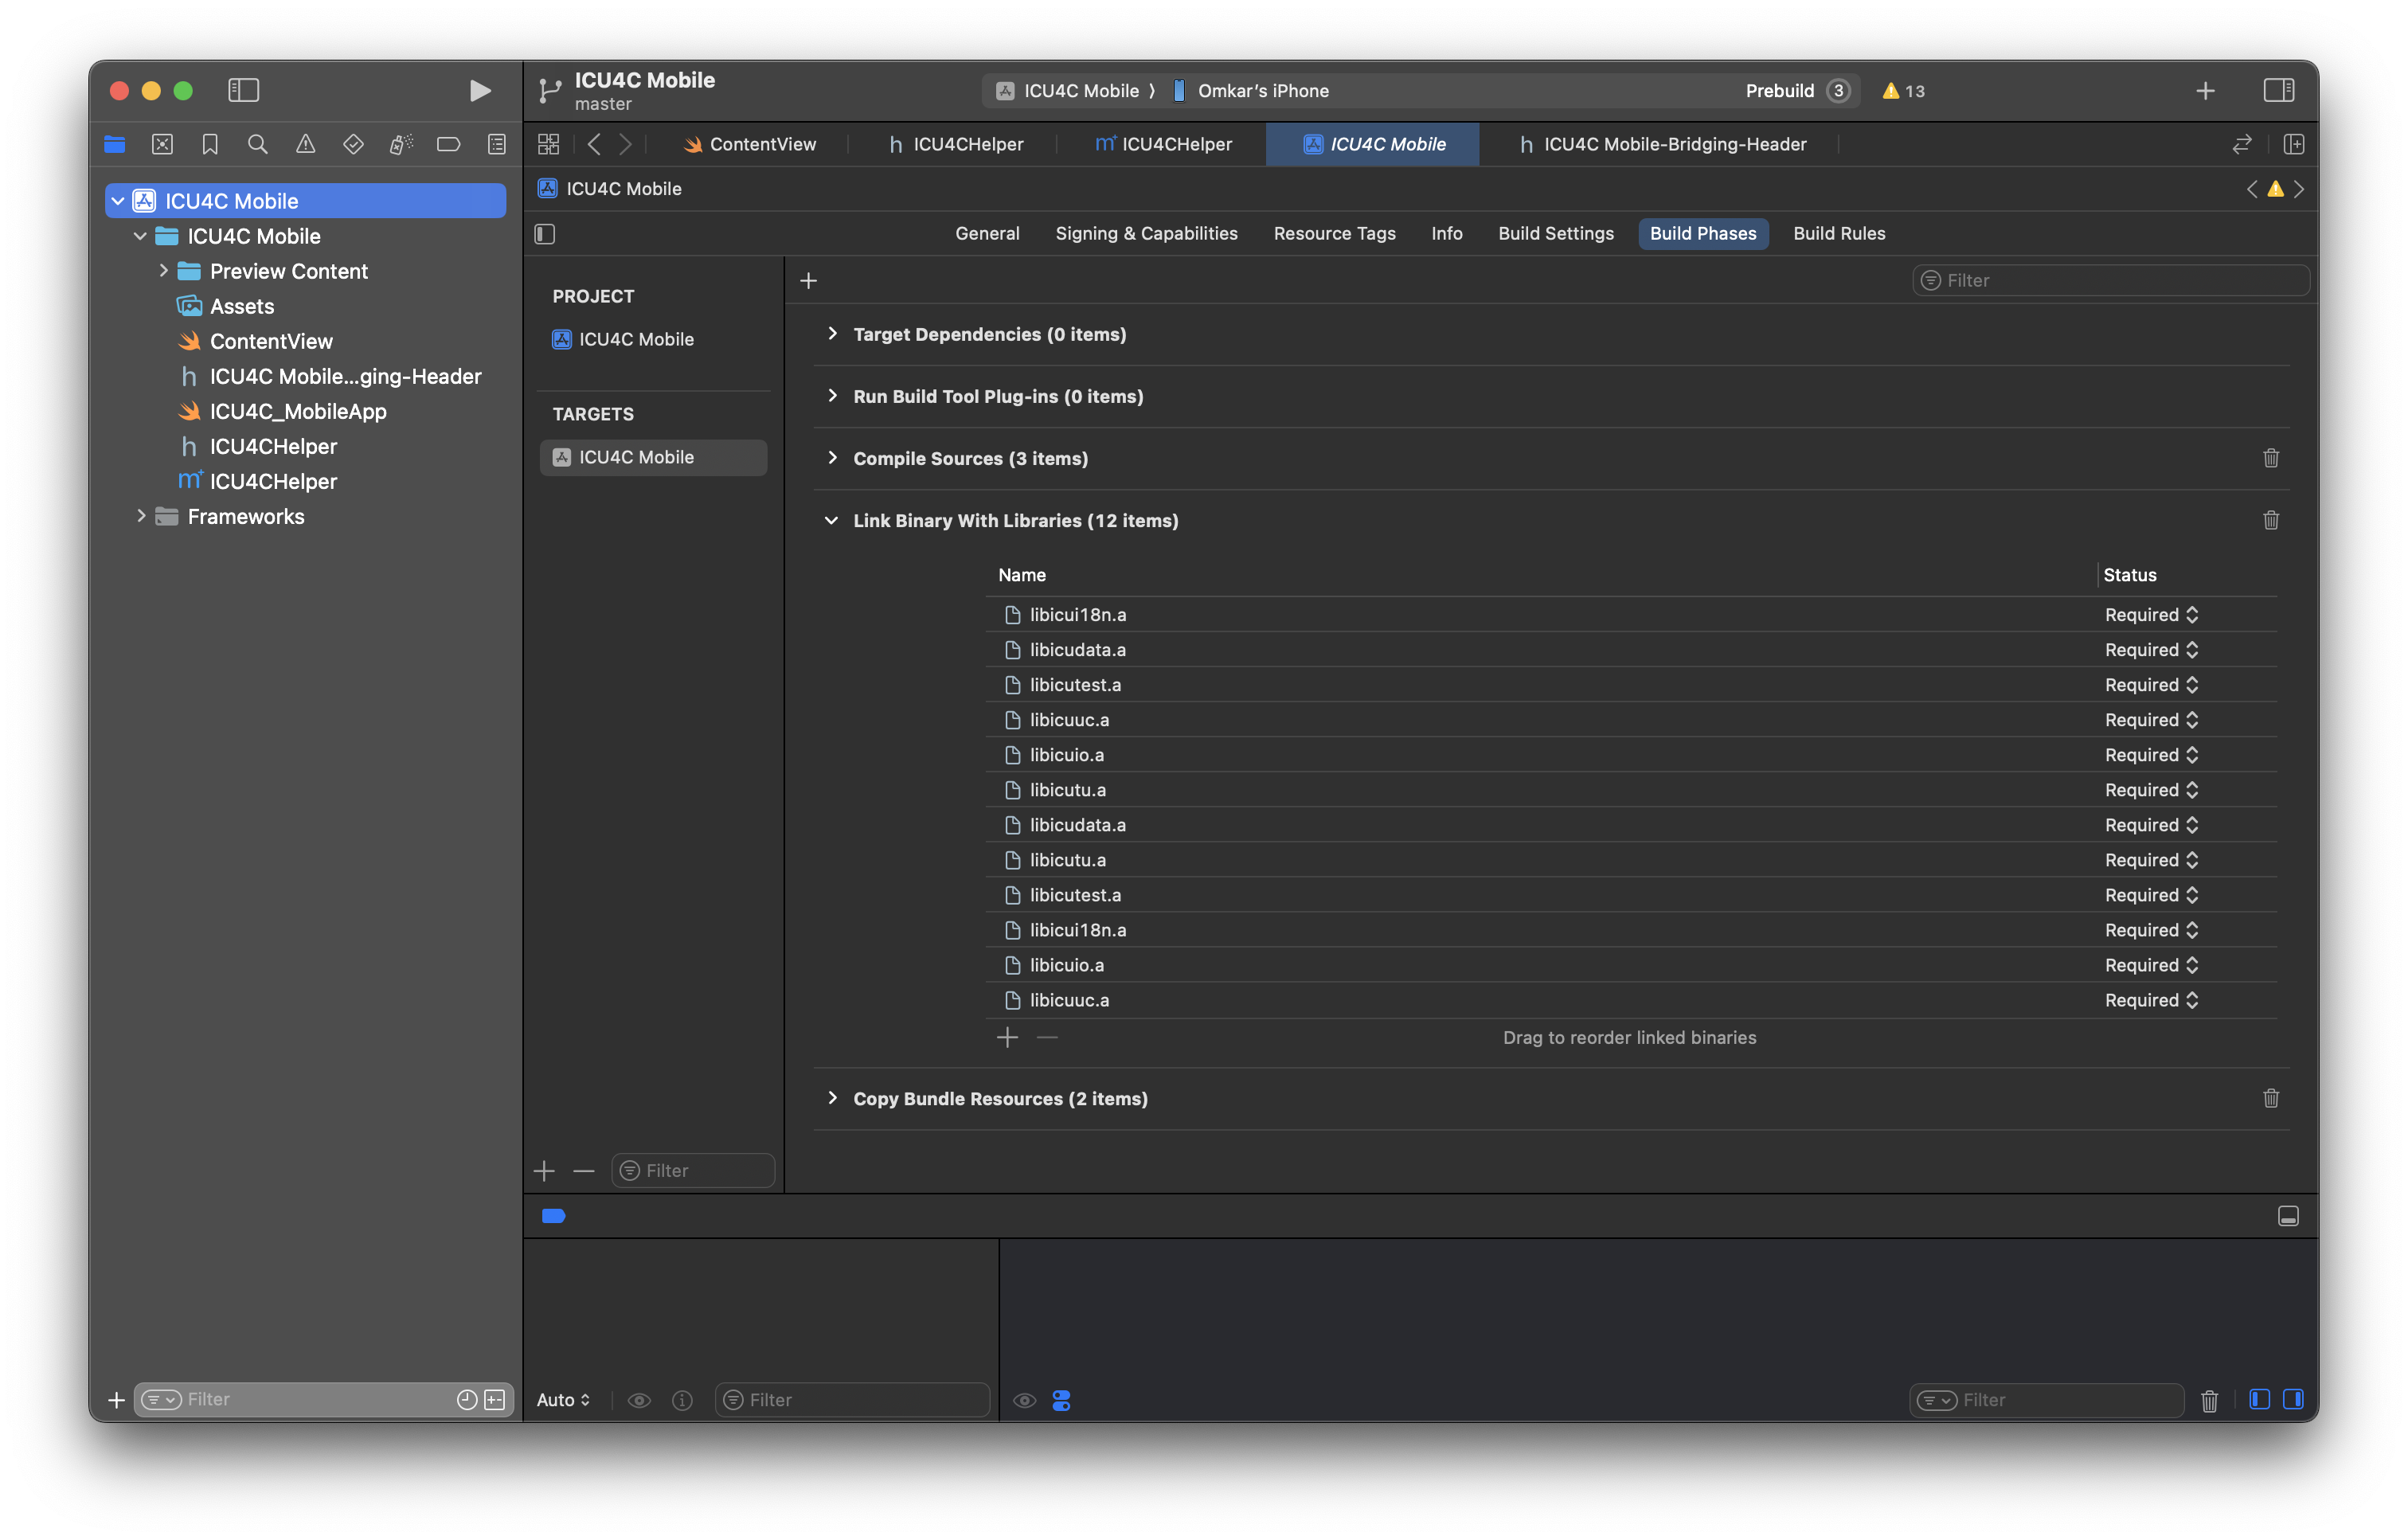Select the Assets catalog in navigator
This screenshot has width=2408, height=1540.
pos(242,306)
